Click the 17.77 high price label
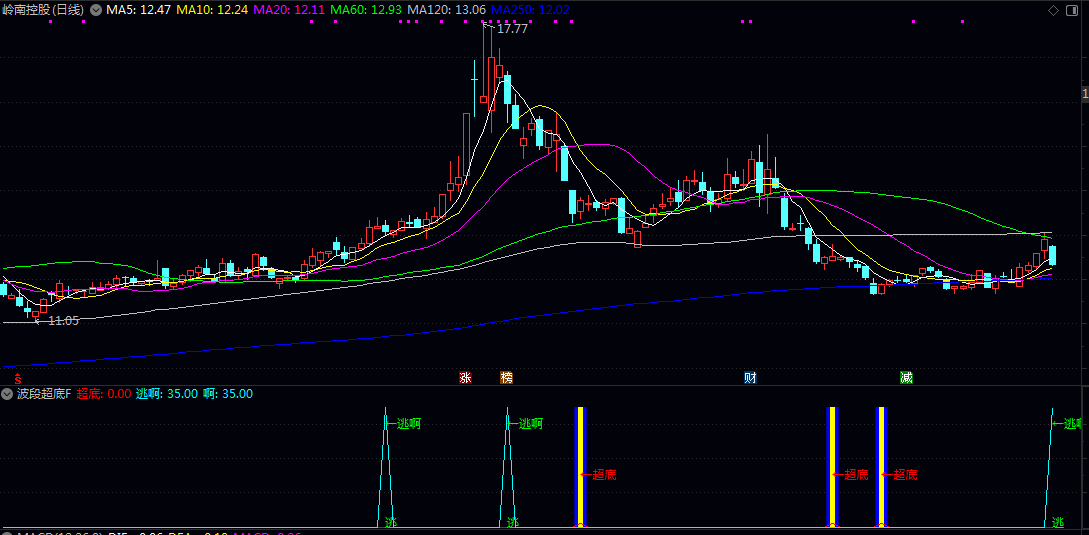Image resolution: width=1089 pixels, height=535 pixels. 513,29
